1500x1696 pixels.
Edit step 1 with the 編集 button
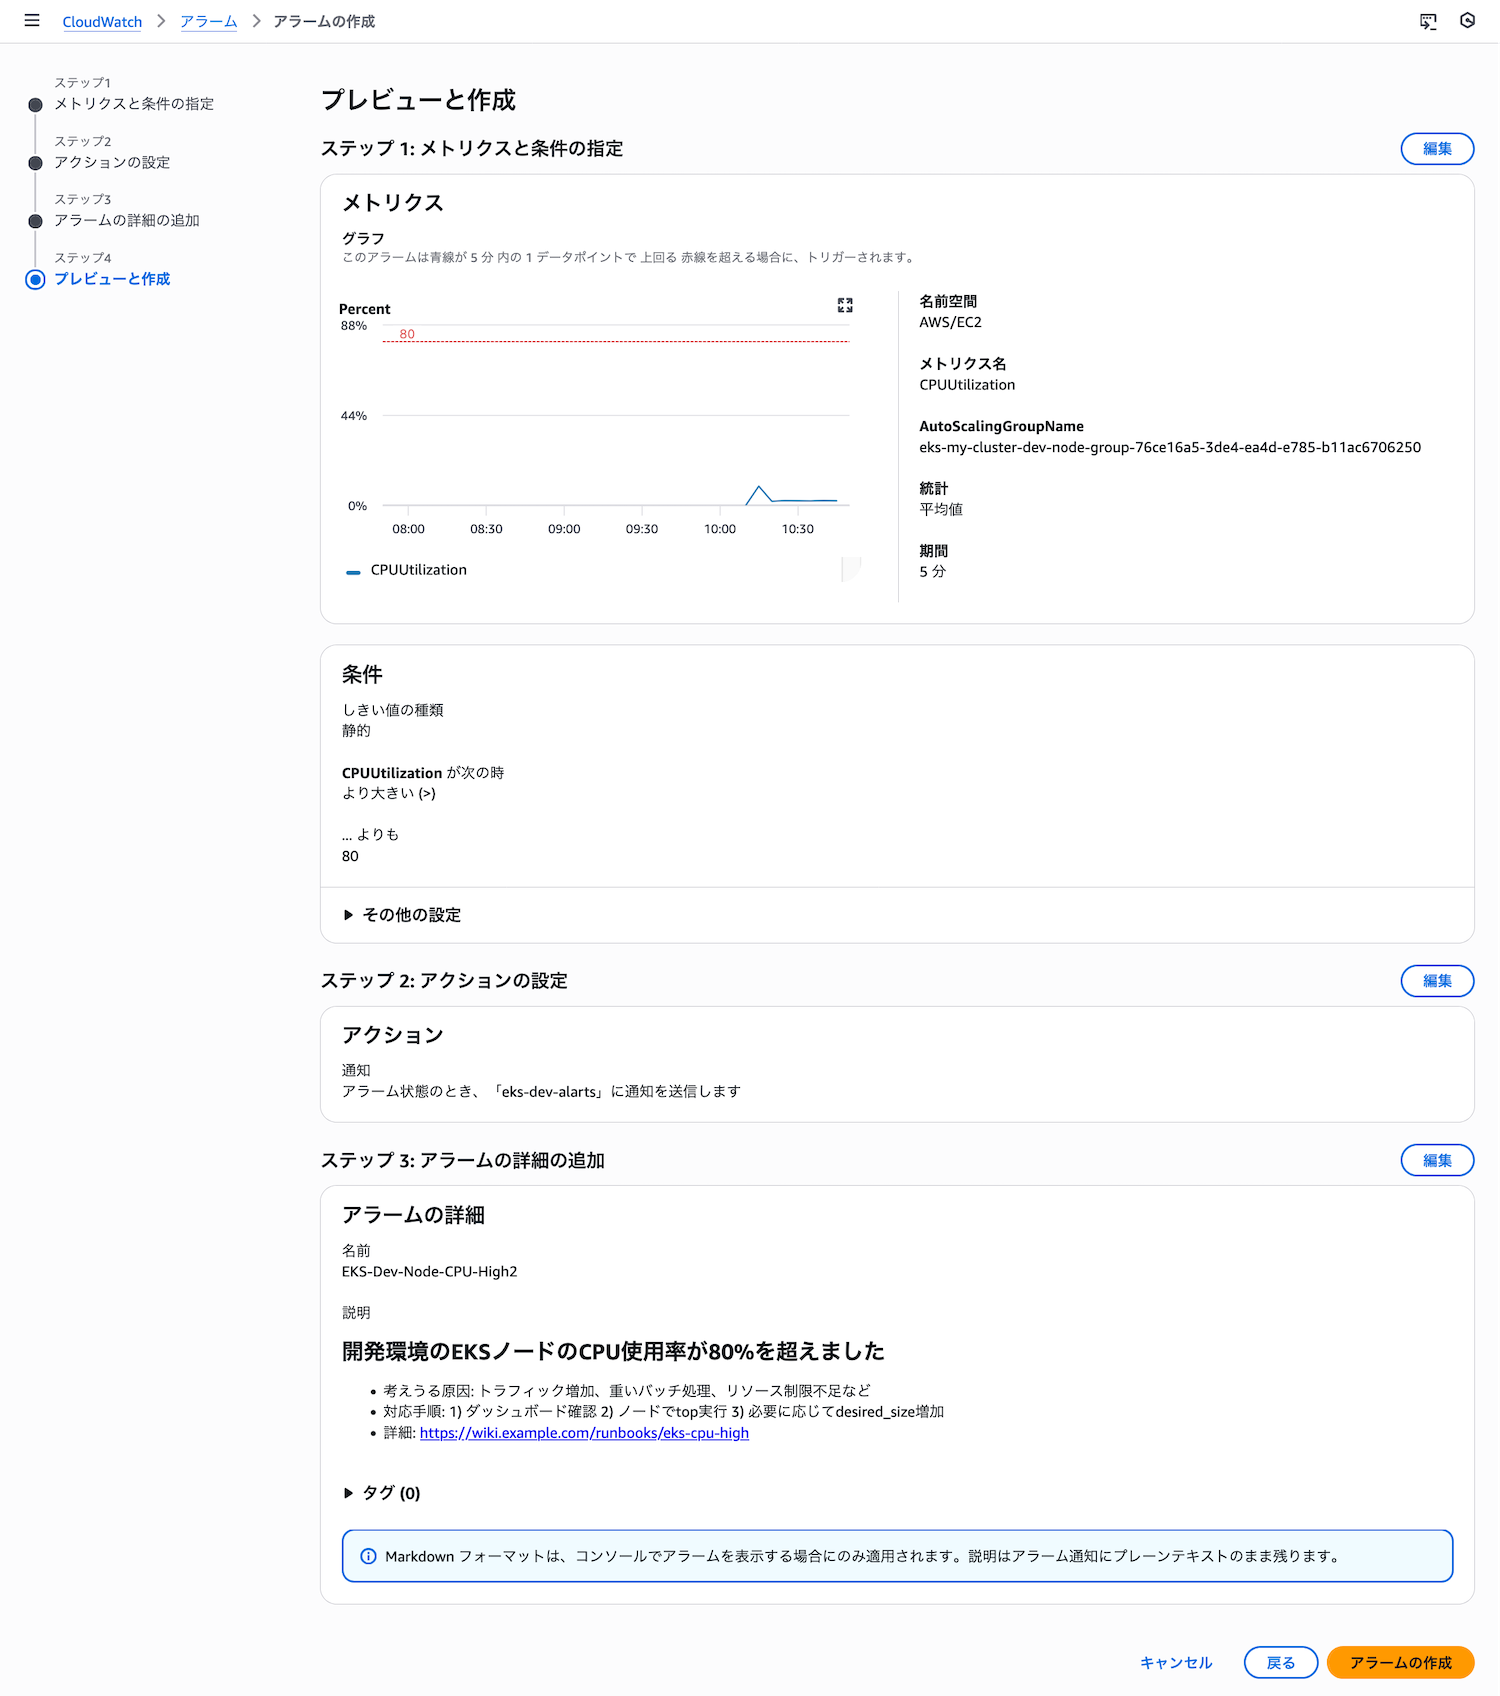[1437, 148]
